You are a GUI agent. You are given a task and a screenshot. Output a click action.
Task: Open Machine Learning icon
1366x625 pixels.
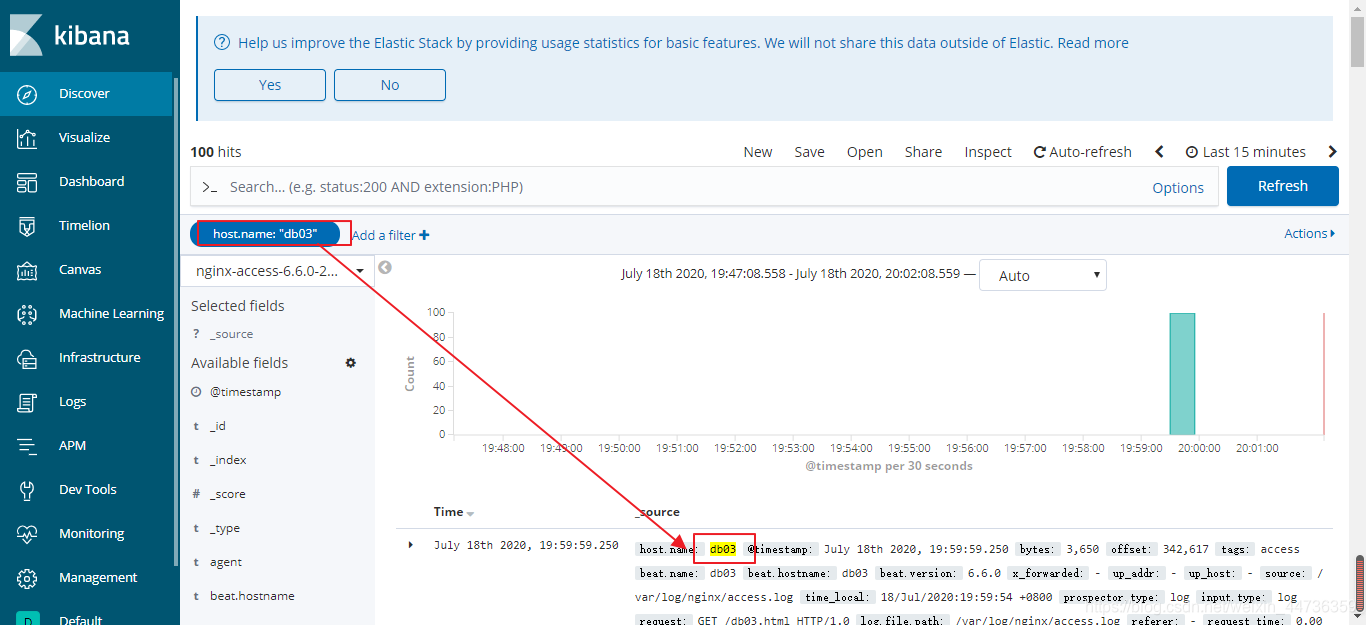28,314
